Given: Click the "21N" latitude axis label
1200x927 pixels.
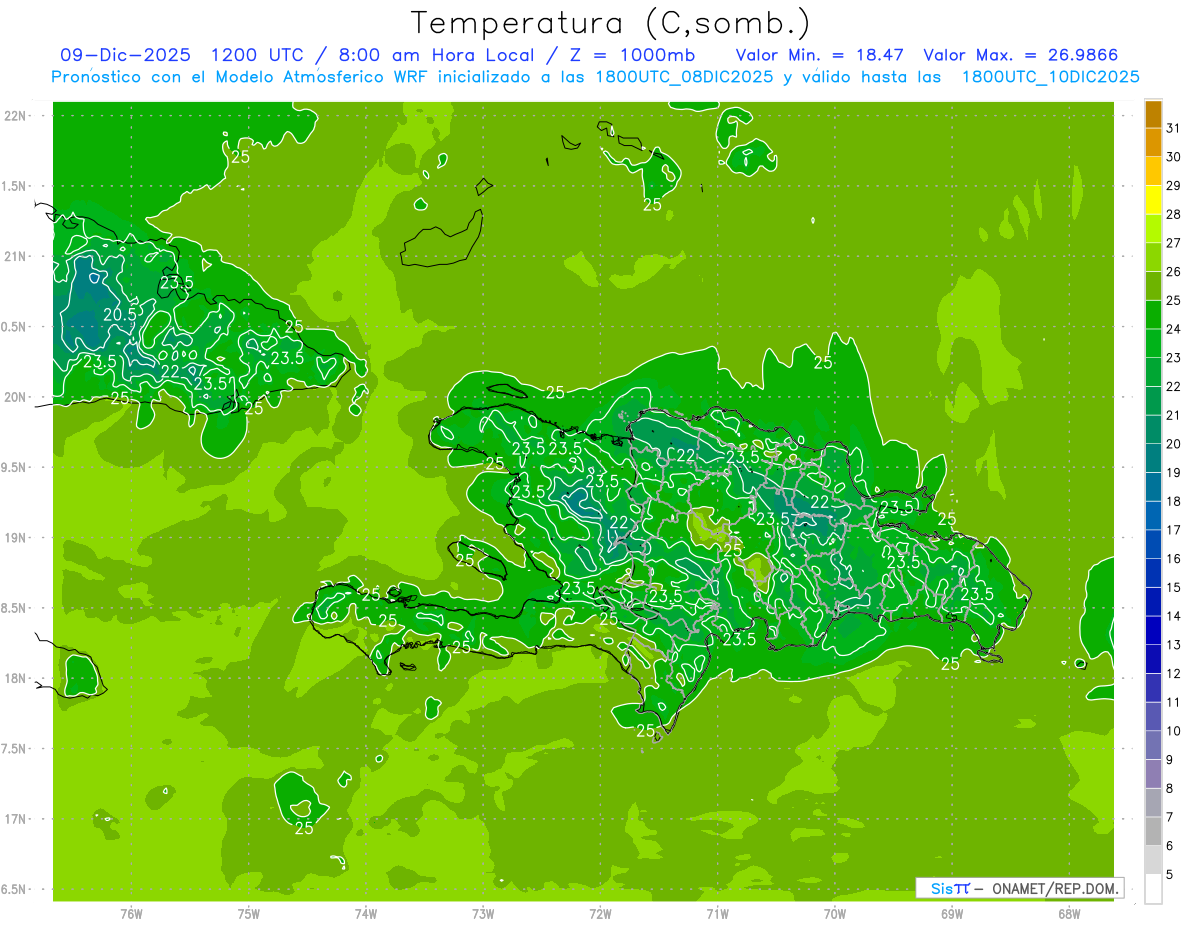Looking at the screenshot, I should pyautogui.click(x=15, y=256).
